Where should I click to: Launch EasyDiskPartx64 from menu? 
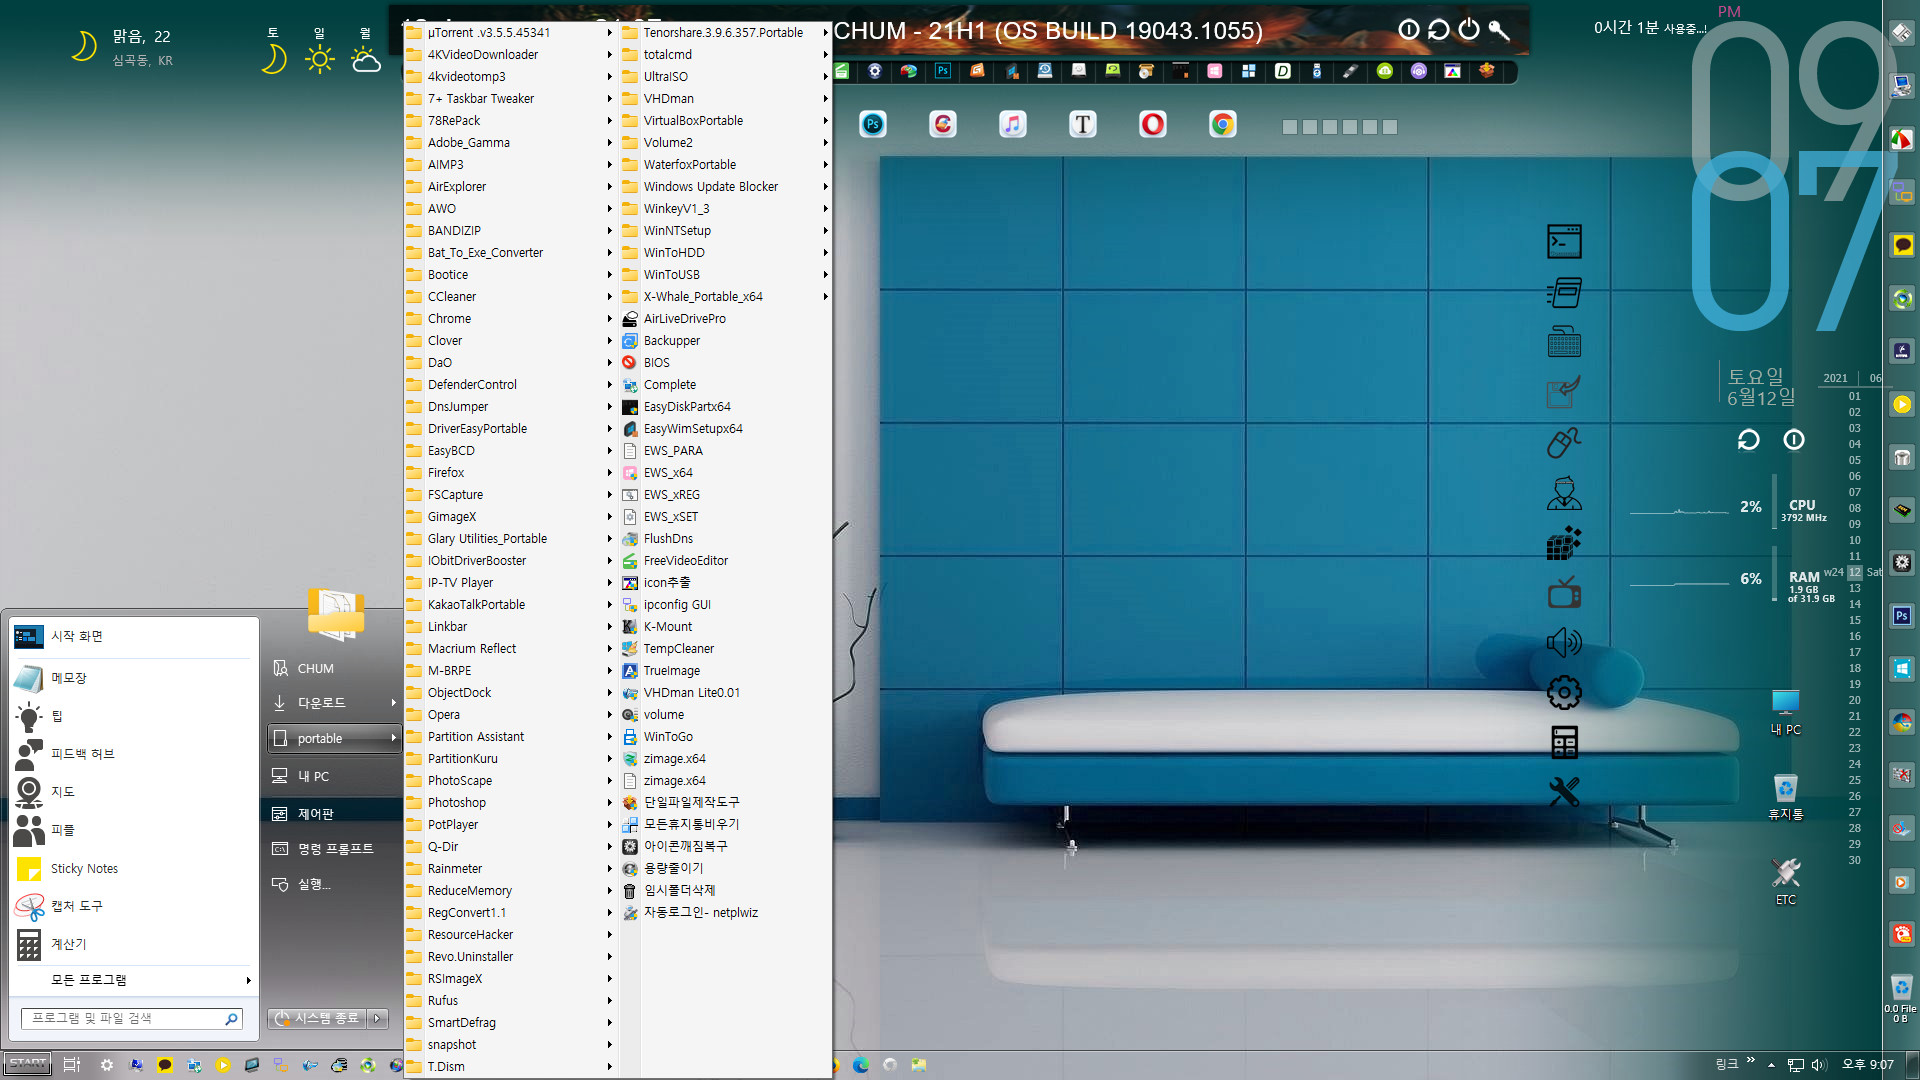pyautogui.click(x=726, y=406)
